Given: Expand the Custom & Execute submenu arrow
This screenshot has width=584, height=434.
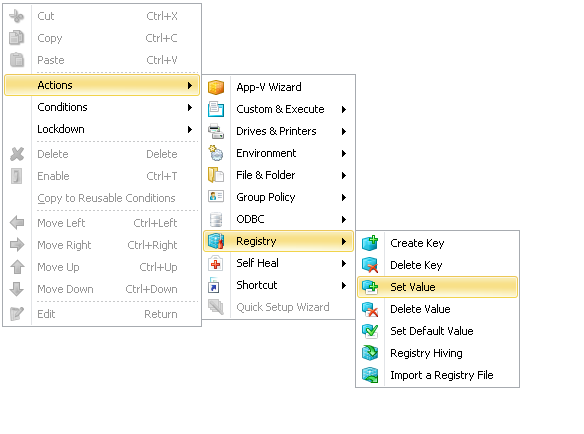Looking at the screenshot, I should 344,109.
